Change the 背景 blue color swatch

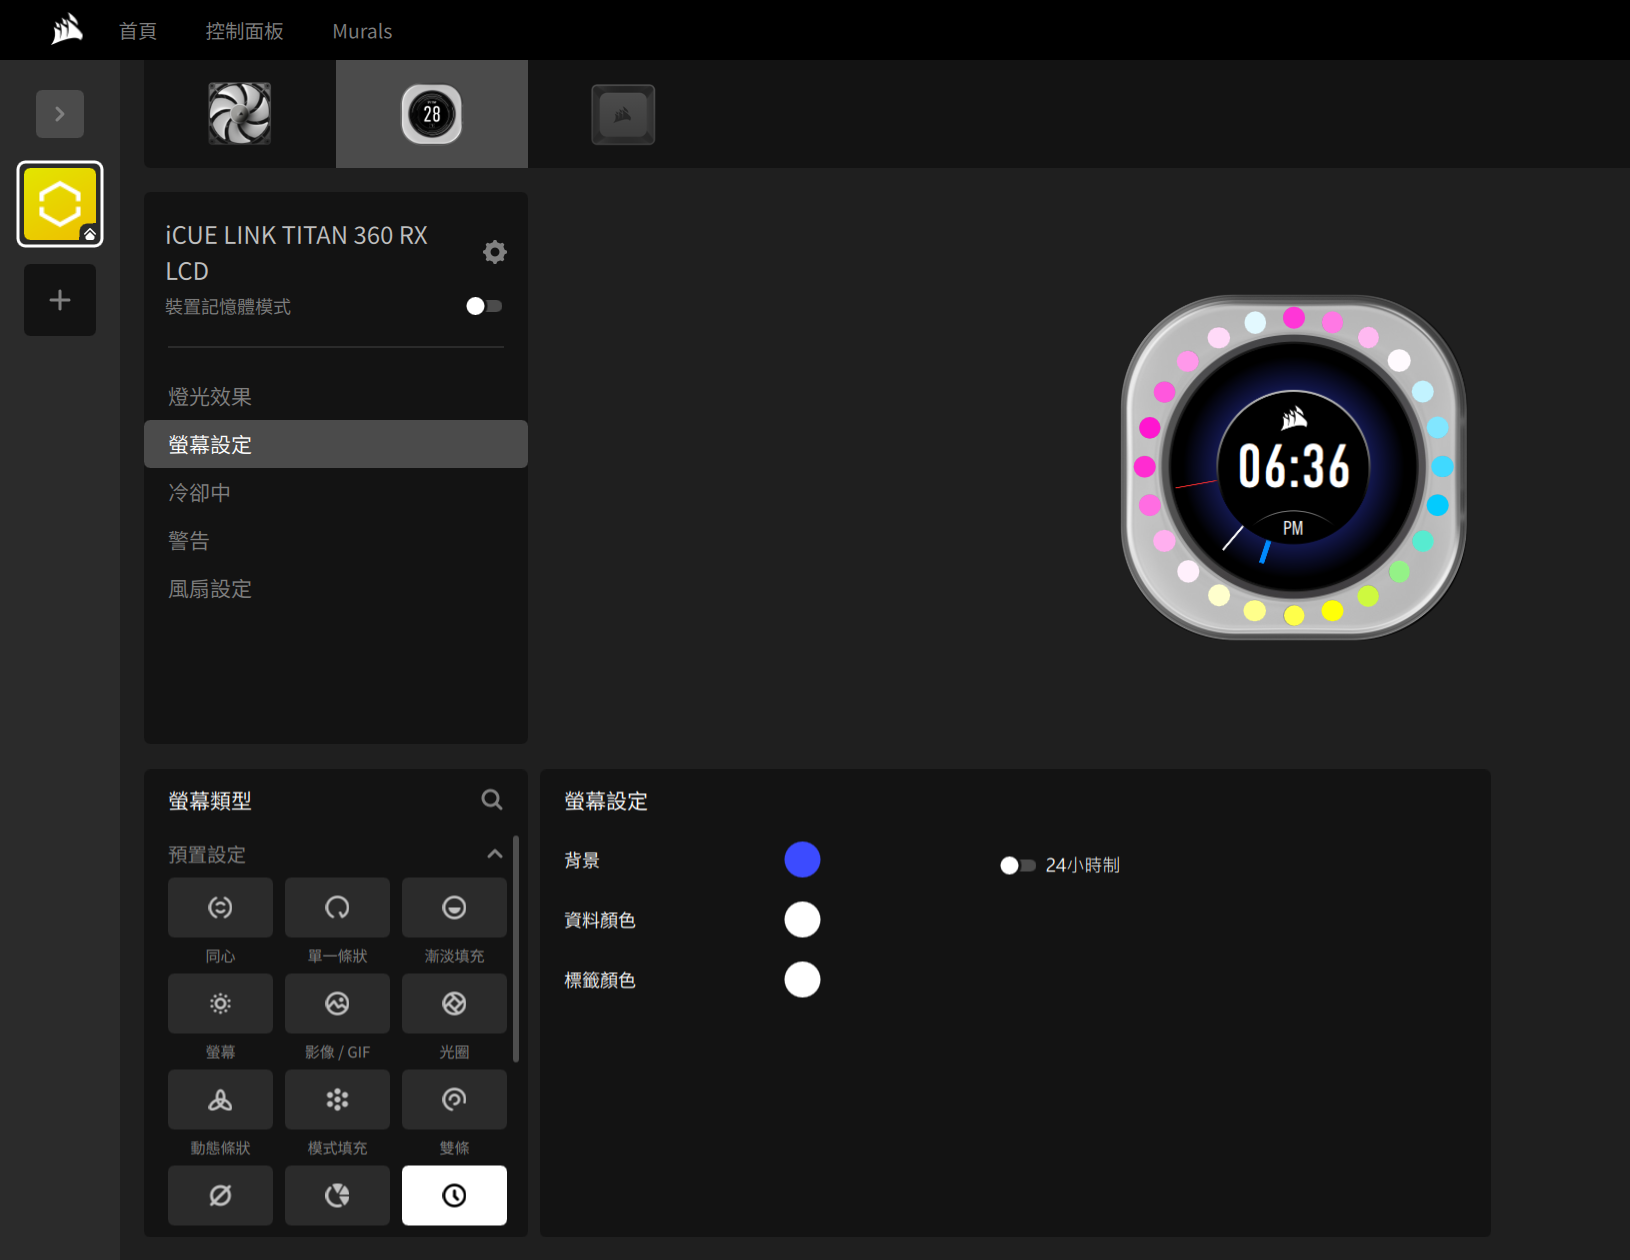[x=802, y=860]
